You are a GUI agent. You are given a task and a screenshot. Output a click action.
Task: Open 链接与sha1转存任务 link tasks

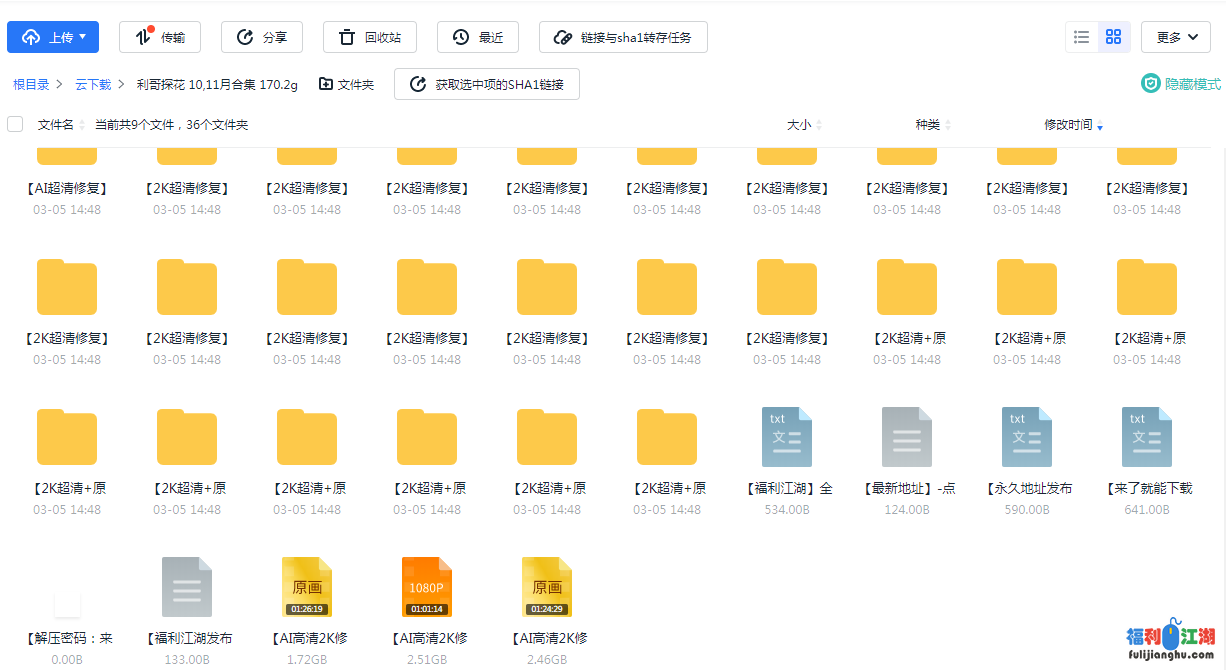pos(623,37)
